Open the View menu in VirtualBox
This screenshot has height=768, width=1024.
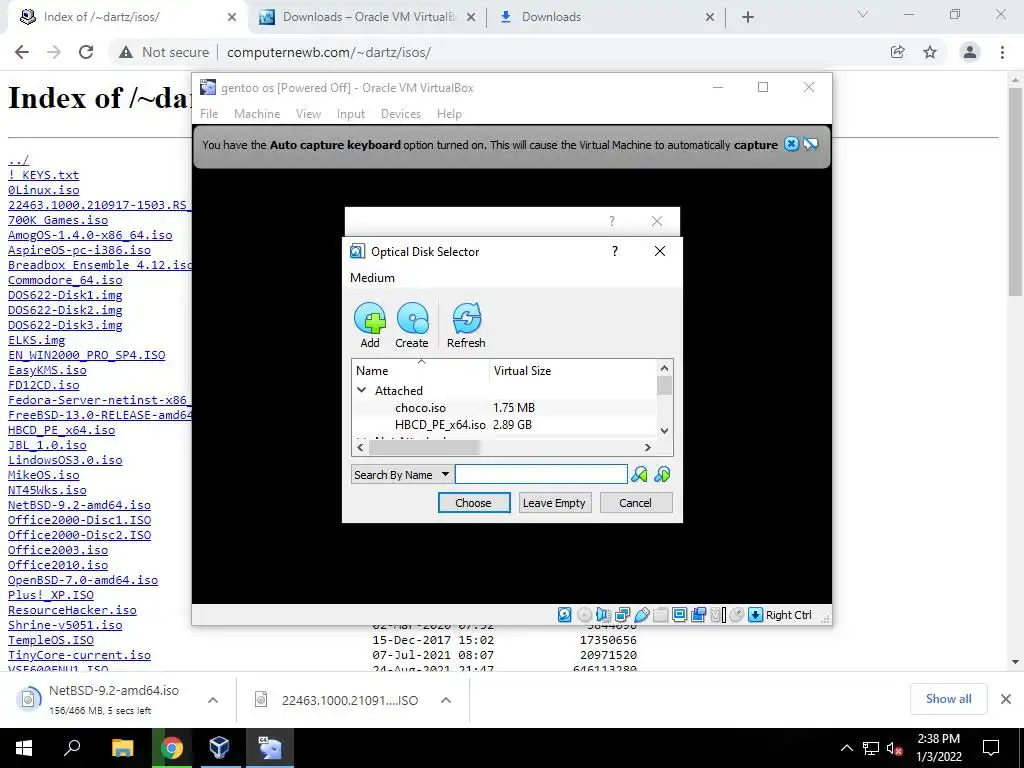pos(308,114)
